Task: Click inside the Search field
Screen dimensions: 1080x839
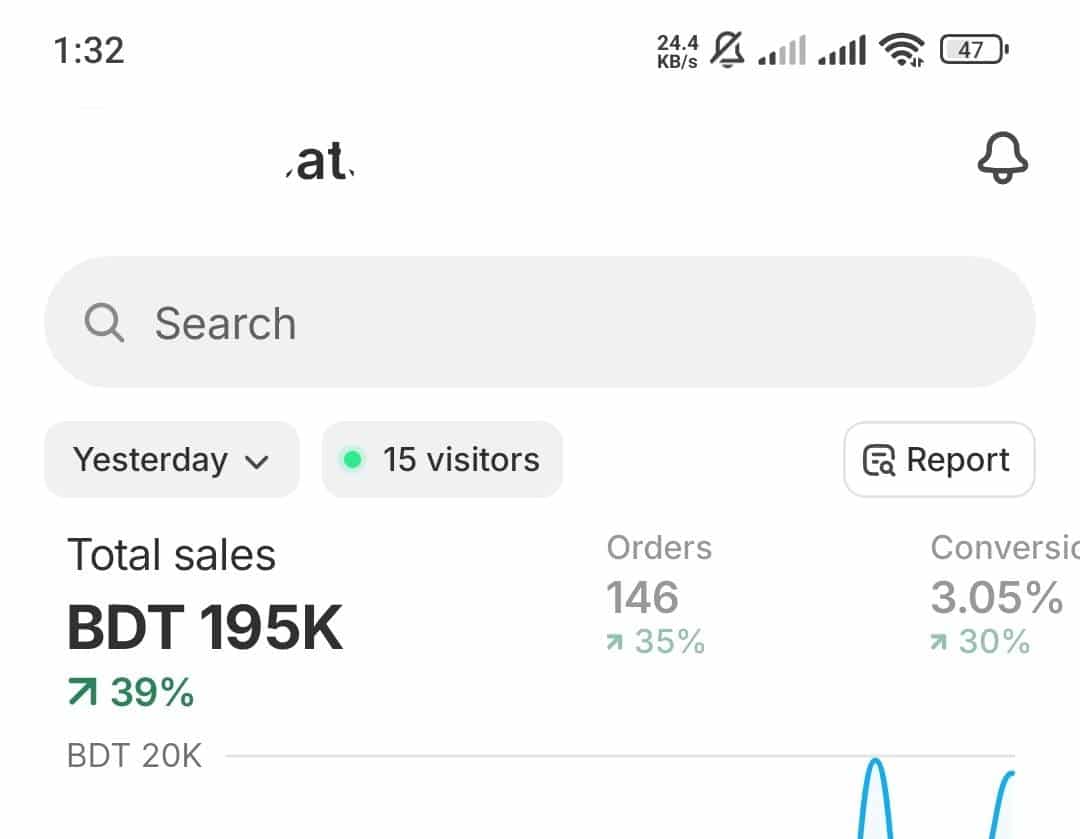Action: click(539, 322)
